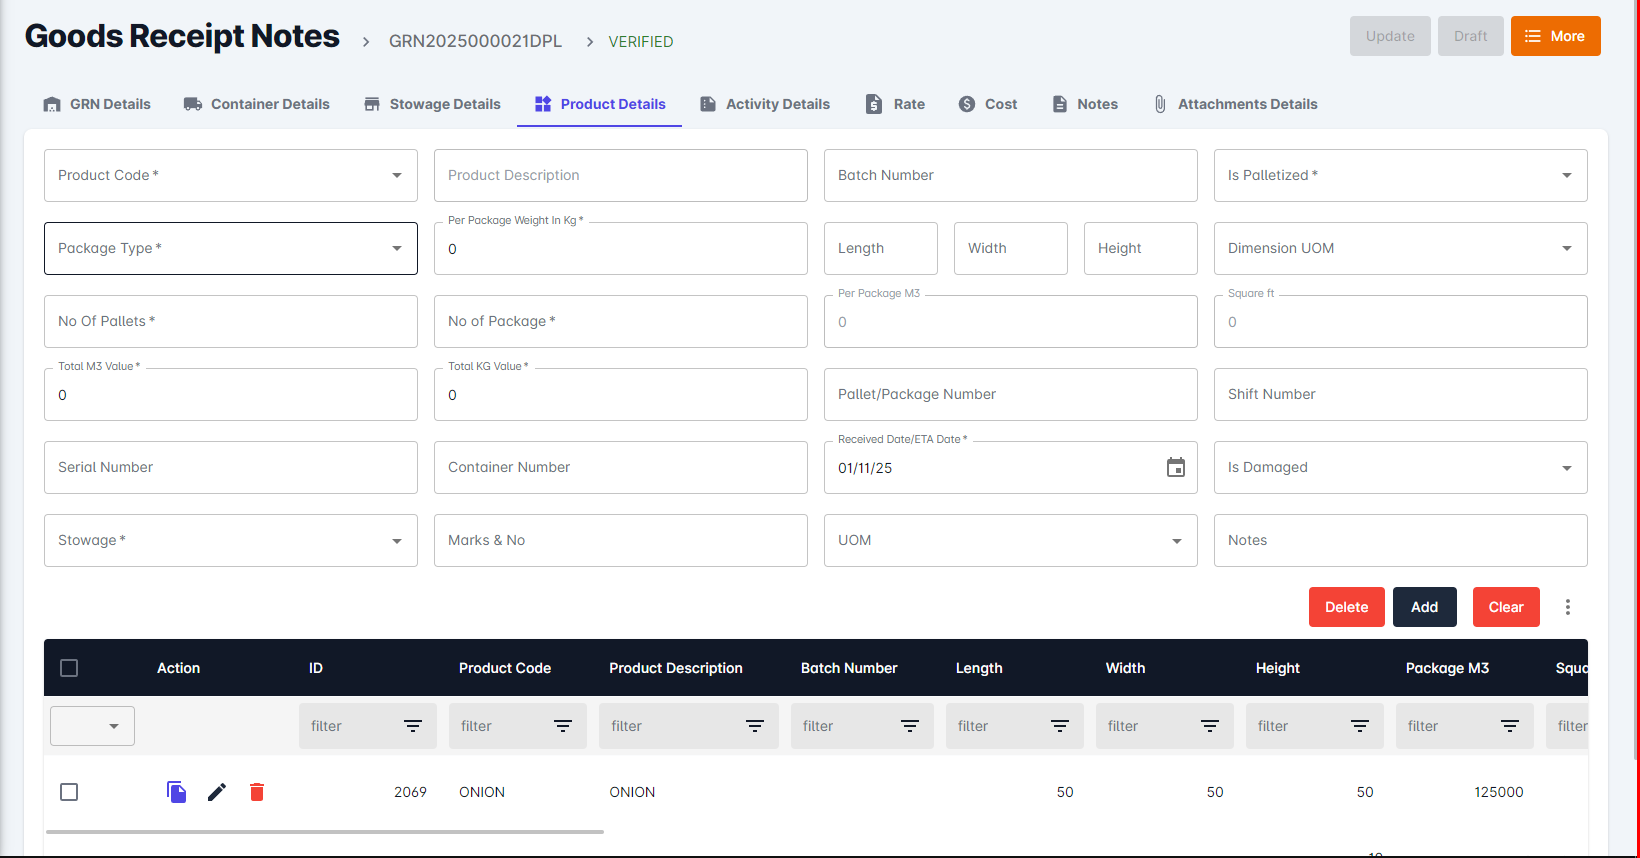Check the checkbox for the ONION row
Image resolution: width=1640 pixels, height=858 pixels.
pos(69,792)
